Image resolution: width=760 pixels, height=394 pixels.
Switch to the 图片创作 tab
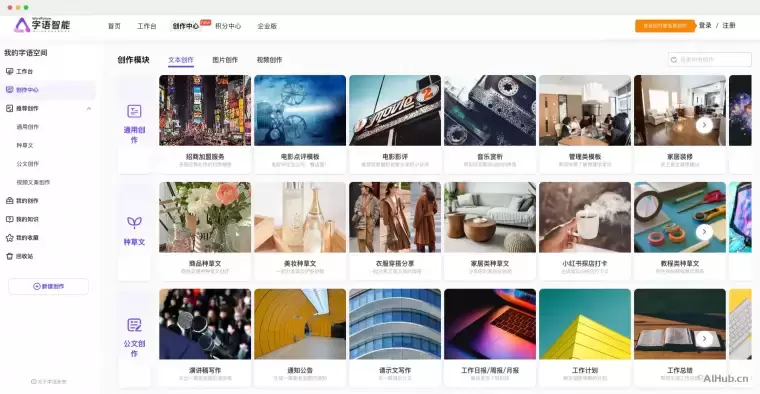coord(225,60)
